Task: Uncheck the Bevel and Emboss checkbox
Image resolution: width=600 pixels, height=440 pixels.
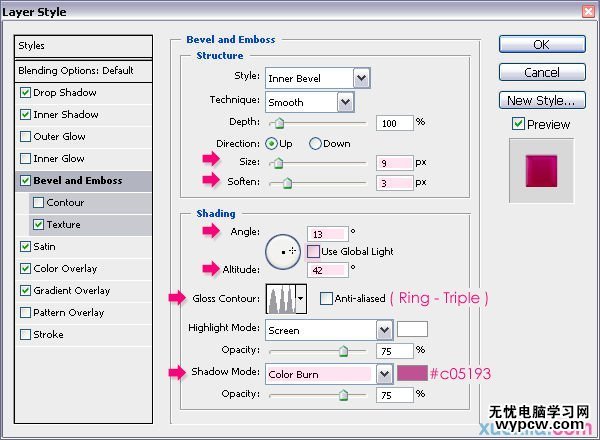Action: [25, 181]
